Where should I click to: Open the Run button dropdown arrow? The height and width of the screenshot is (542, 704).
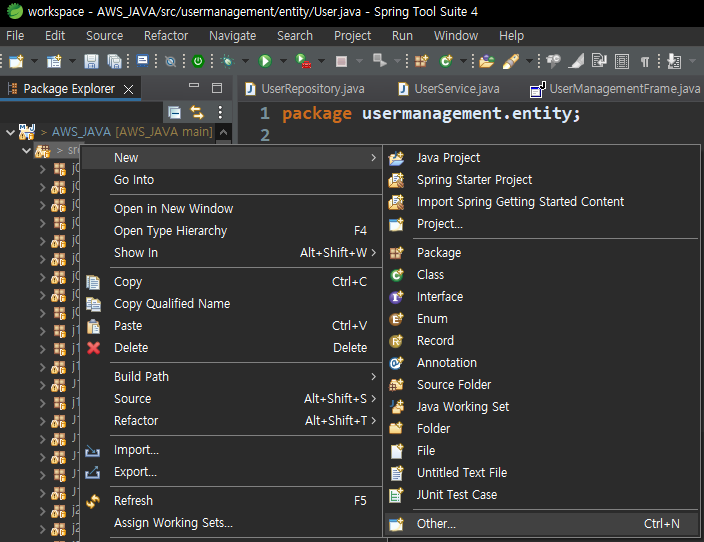click(283, 61)
